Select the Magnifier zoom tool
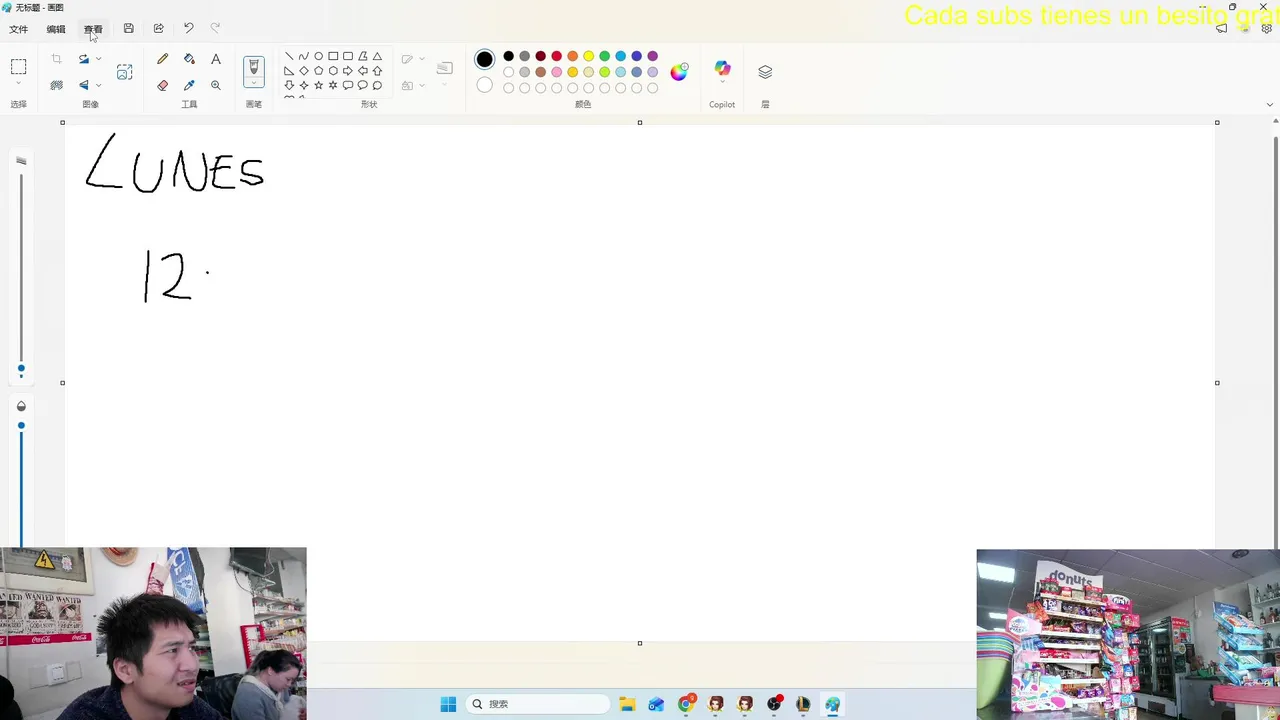1280x720 pixels. [215, 85]
